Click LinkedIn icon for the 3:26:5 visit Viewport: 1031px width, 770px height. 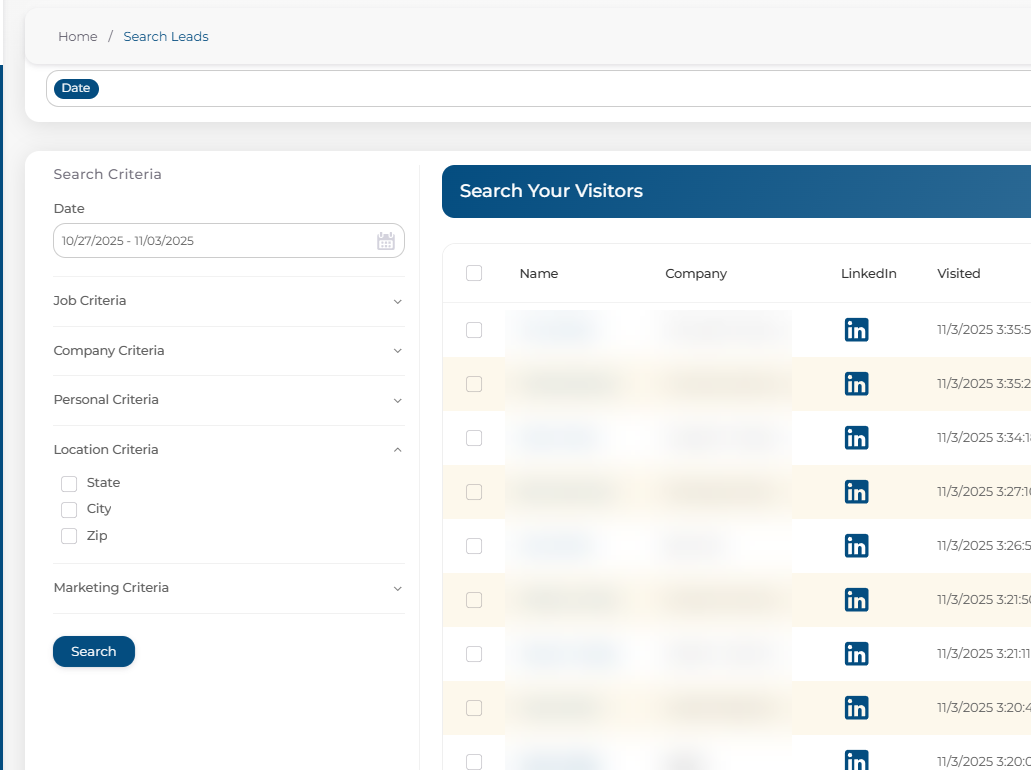pyautogui.click(x=856, y=546)
